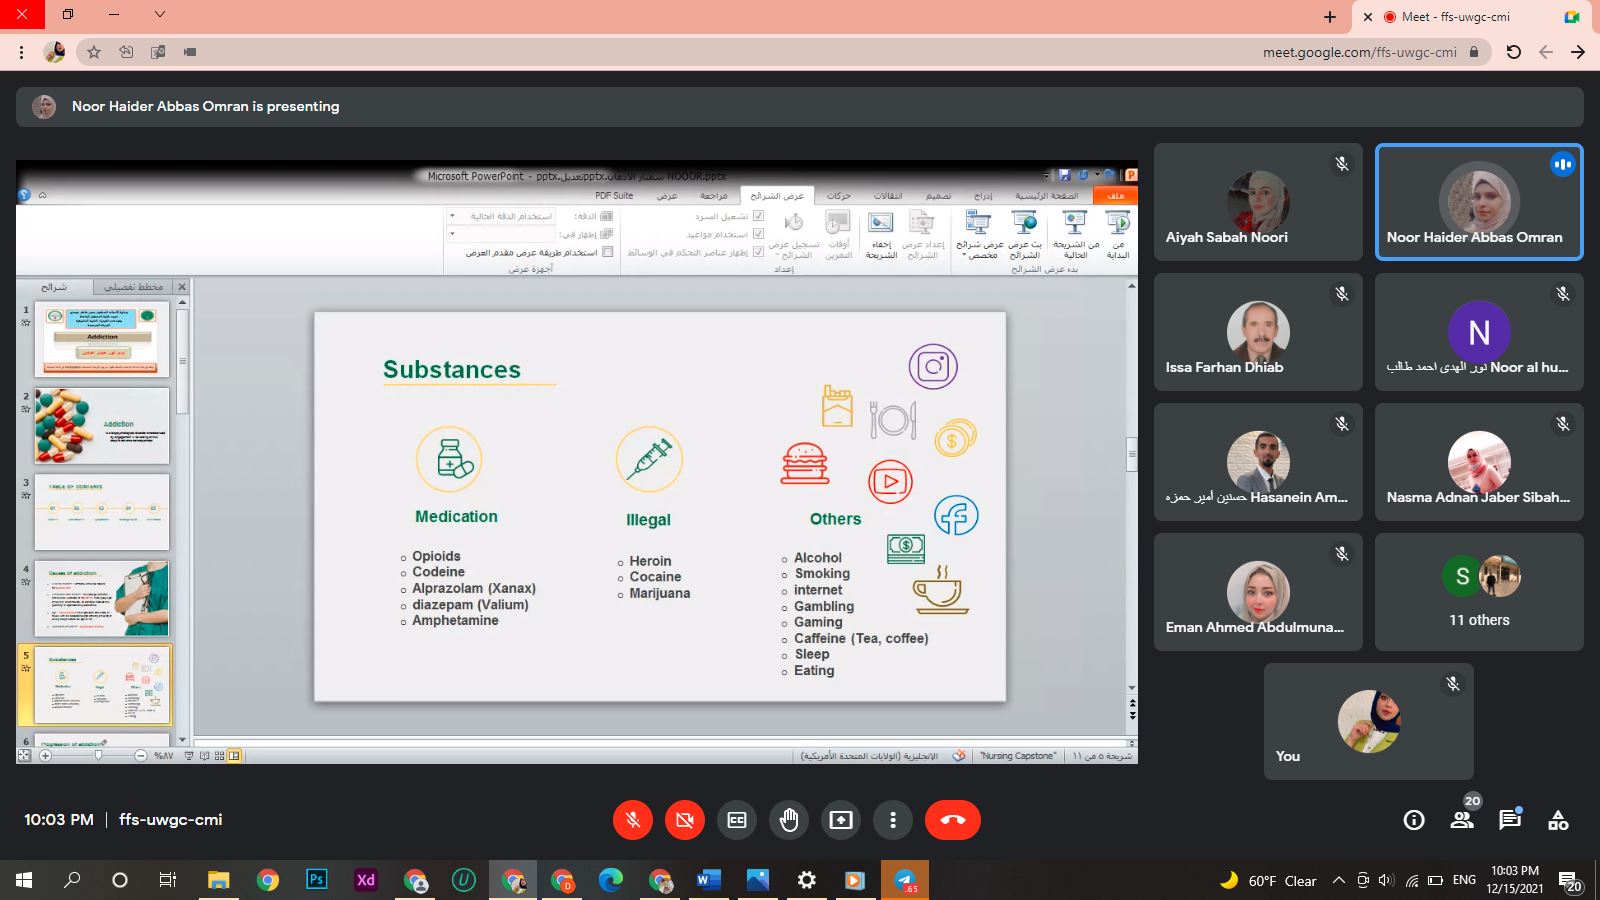The height and width of the screenshot is (900, 1600).
Task: Select Noor Haider Abbas Omran's video tile
Action: tap(1479, 202)
